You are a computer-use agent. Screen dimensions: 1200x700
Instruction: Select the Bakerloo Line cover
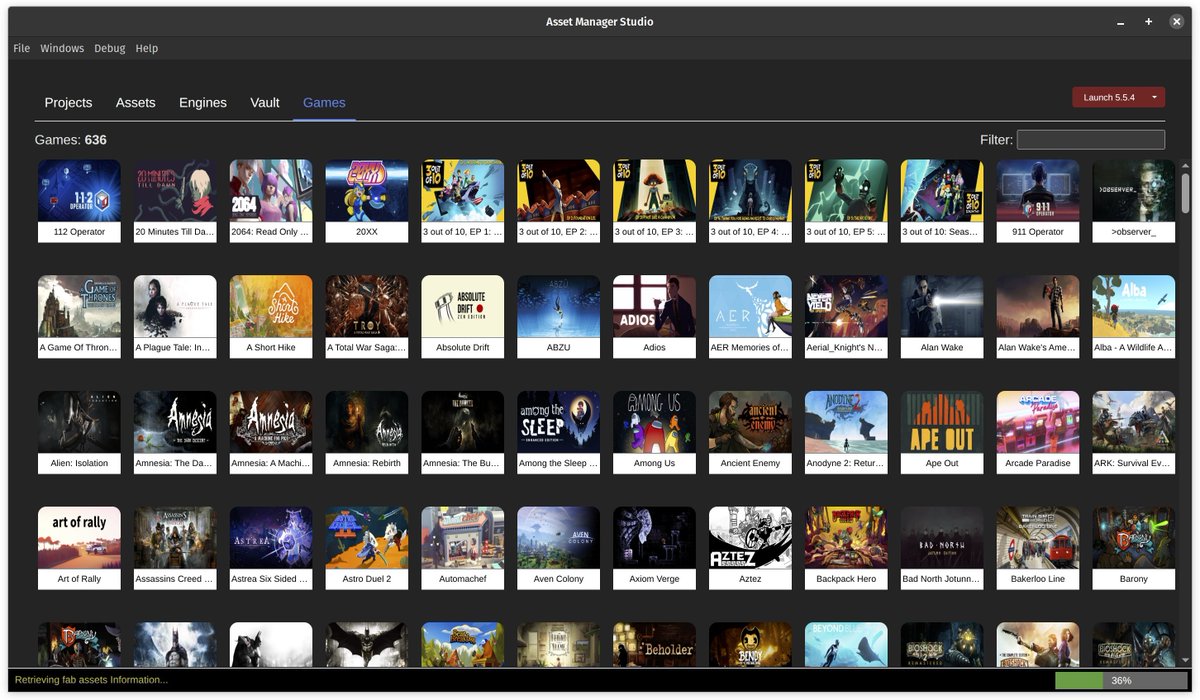[1038, 538]
